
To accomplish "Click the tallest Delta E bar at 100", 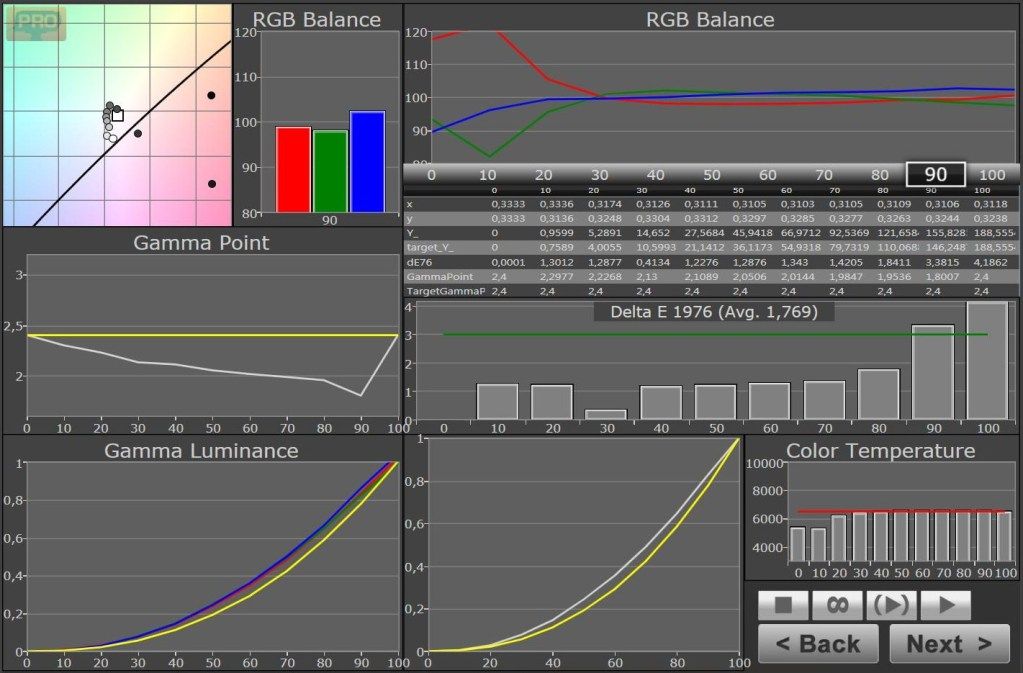I will [x=987, y=360].
